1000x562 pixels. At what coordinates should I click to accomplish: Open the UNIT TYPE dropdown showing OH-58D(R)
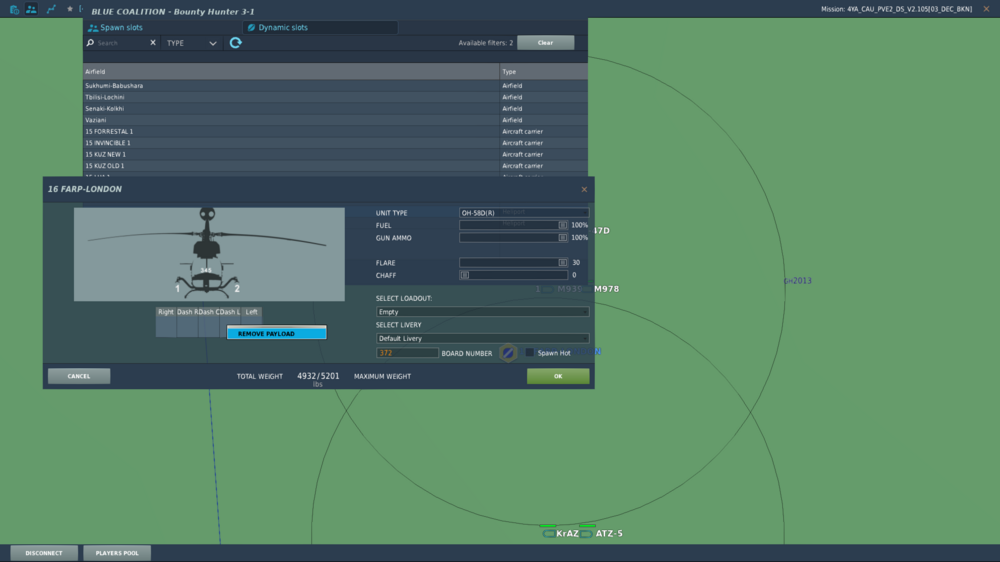[524, 212]
